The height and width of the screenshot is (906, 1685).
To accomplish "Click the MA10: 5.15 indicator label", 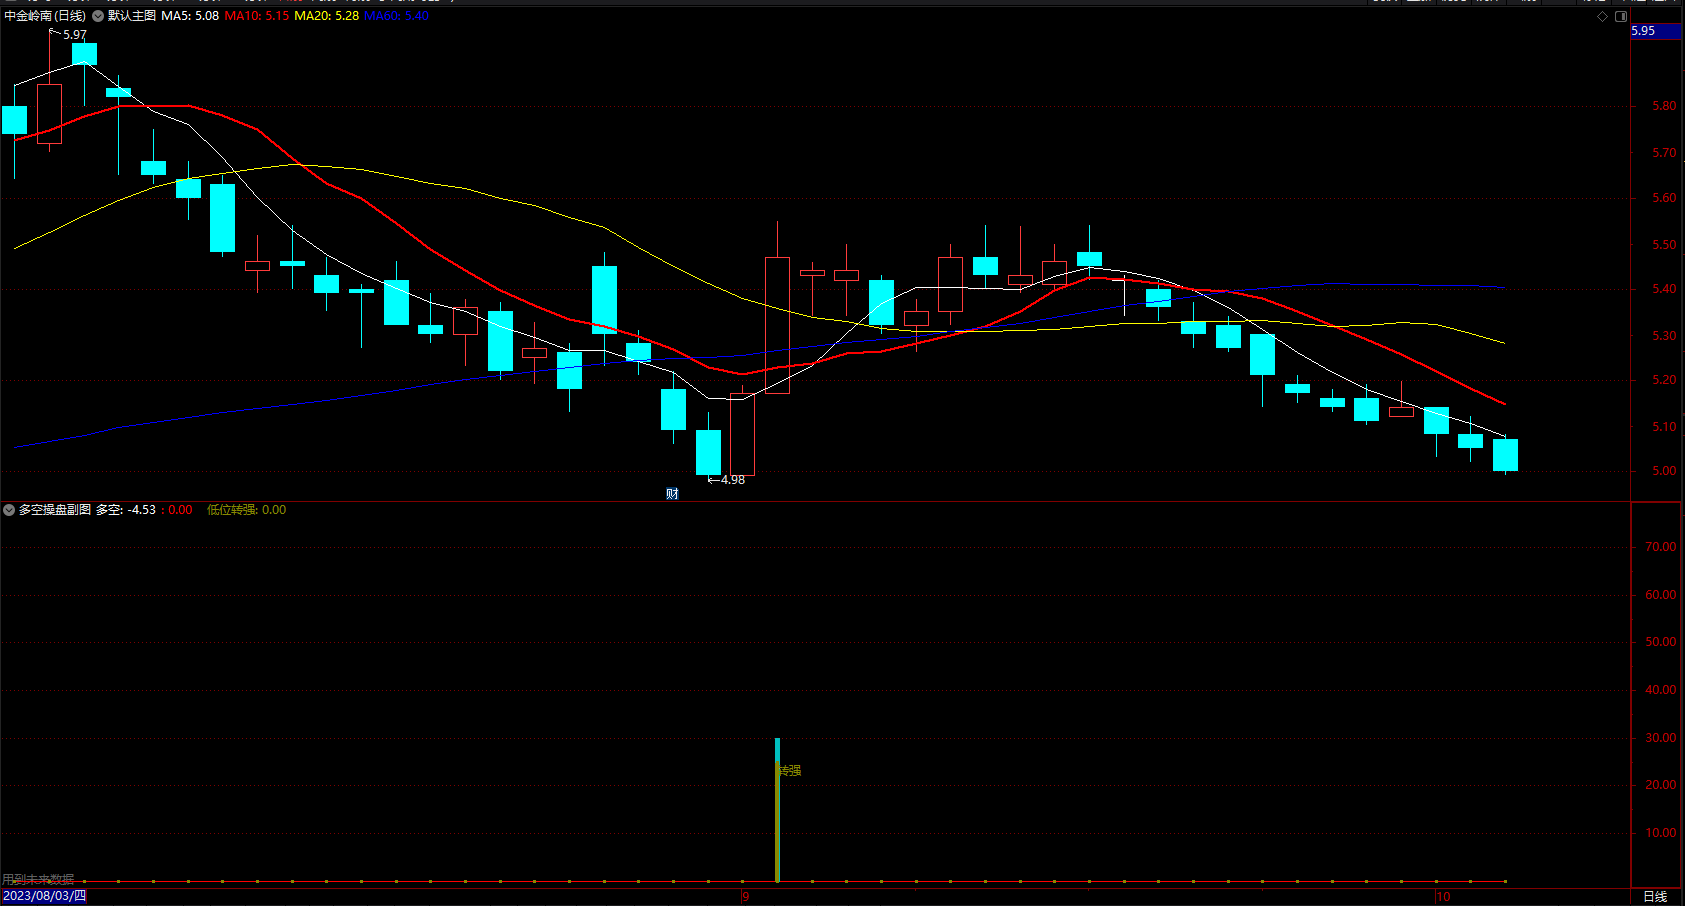I will 257,16.
